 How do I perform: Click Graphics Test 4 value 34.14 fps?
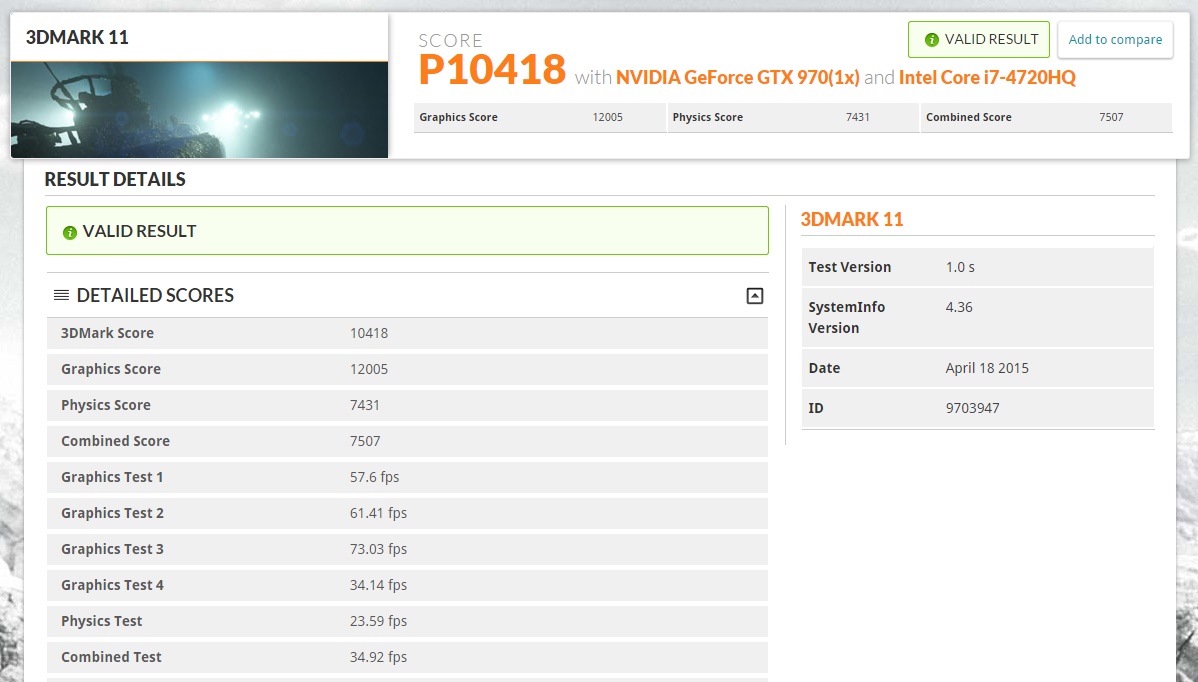(x=378, y=585)
